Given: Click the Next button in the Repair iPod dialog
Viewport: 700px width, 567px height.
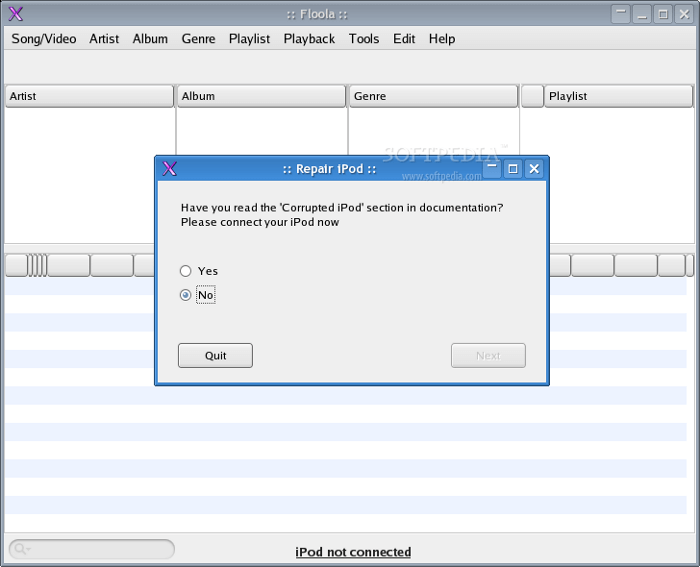Looking at the screenshot, I should [x=488, y=355].
